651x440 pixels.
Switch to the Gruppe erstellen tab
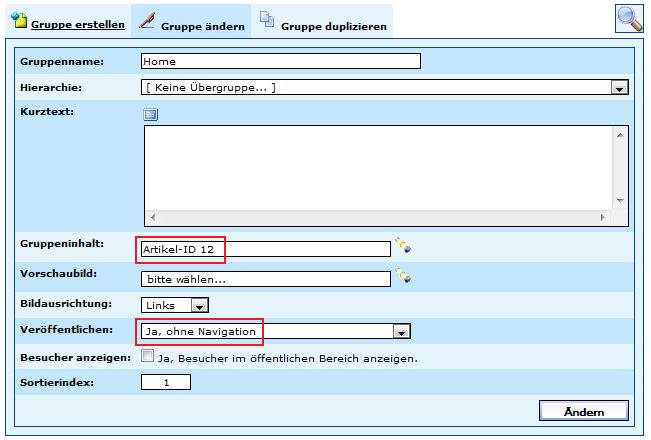click(68, 24)
